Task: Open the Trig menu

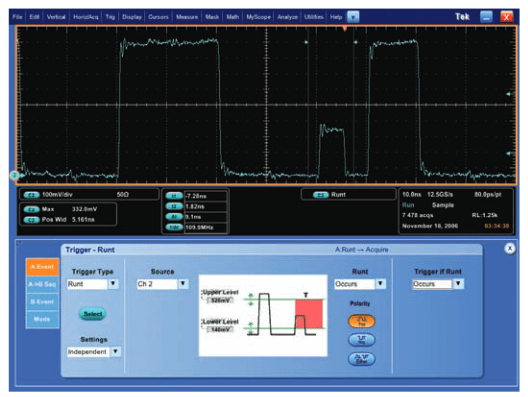Action: (110, 16)
